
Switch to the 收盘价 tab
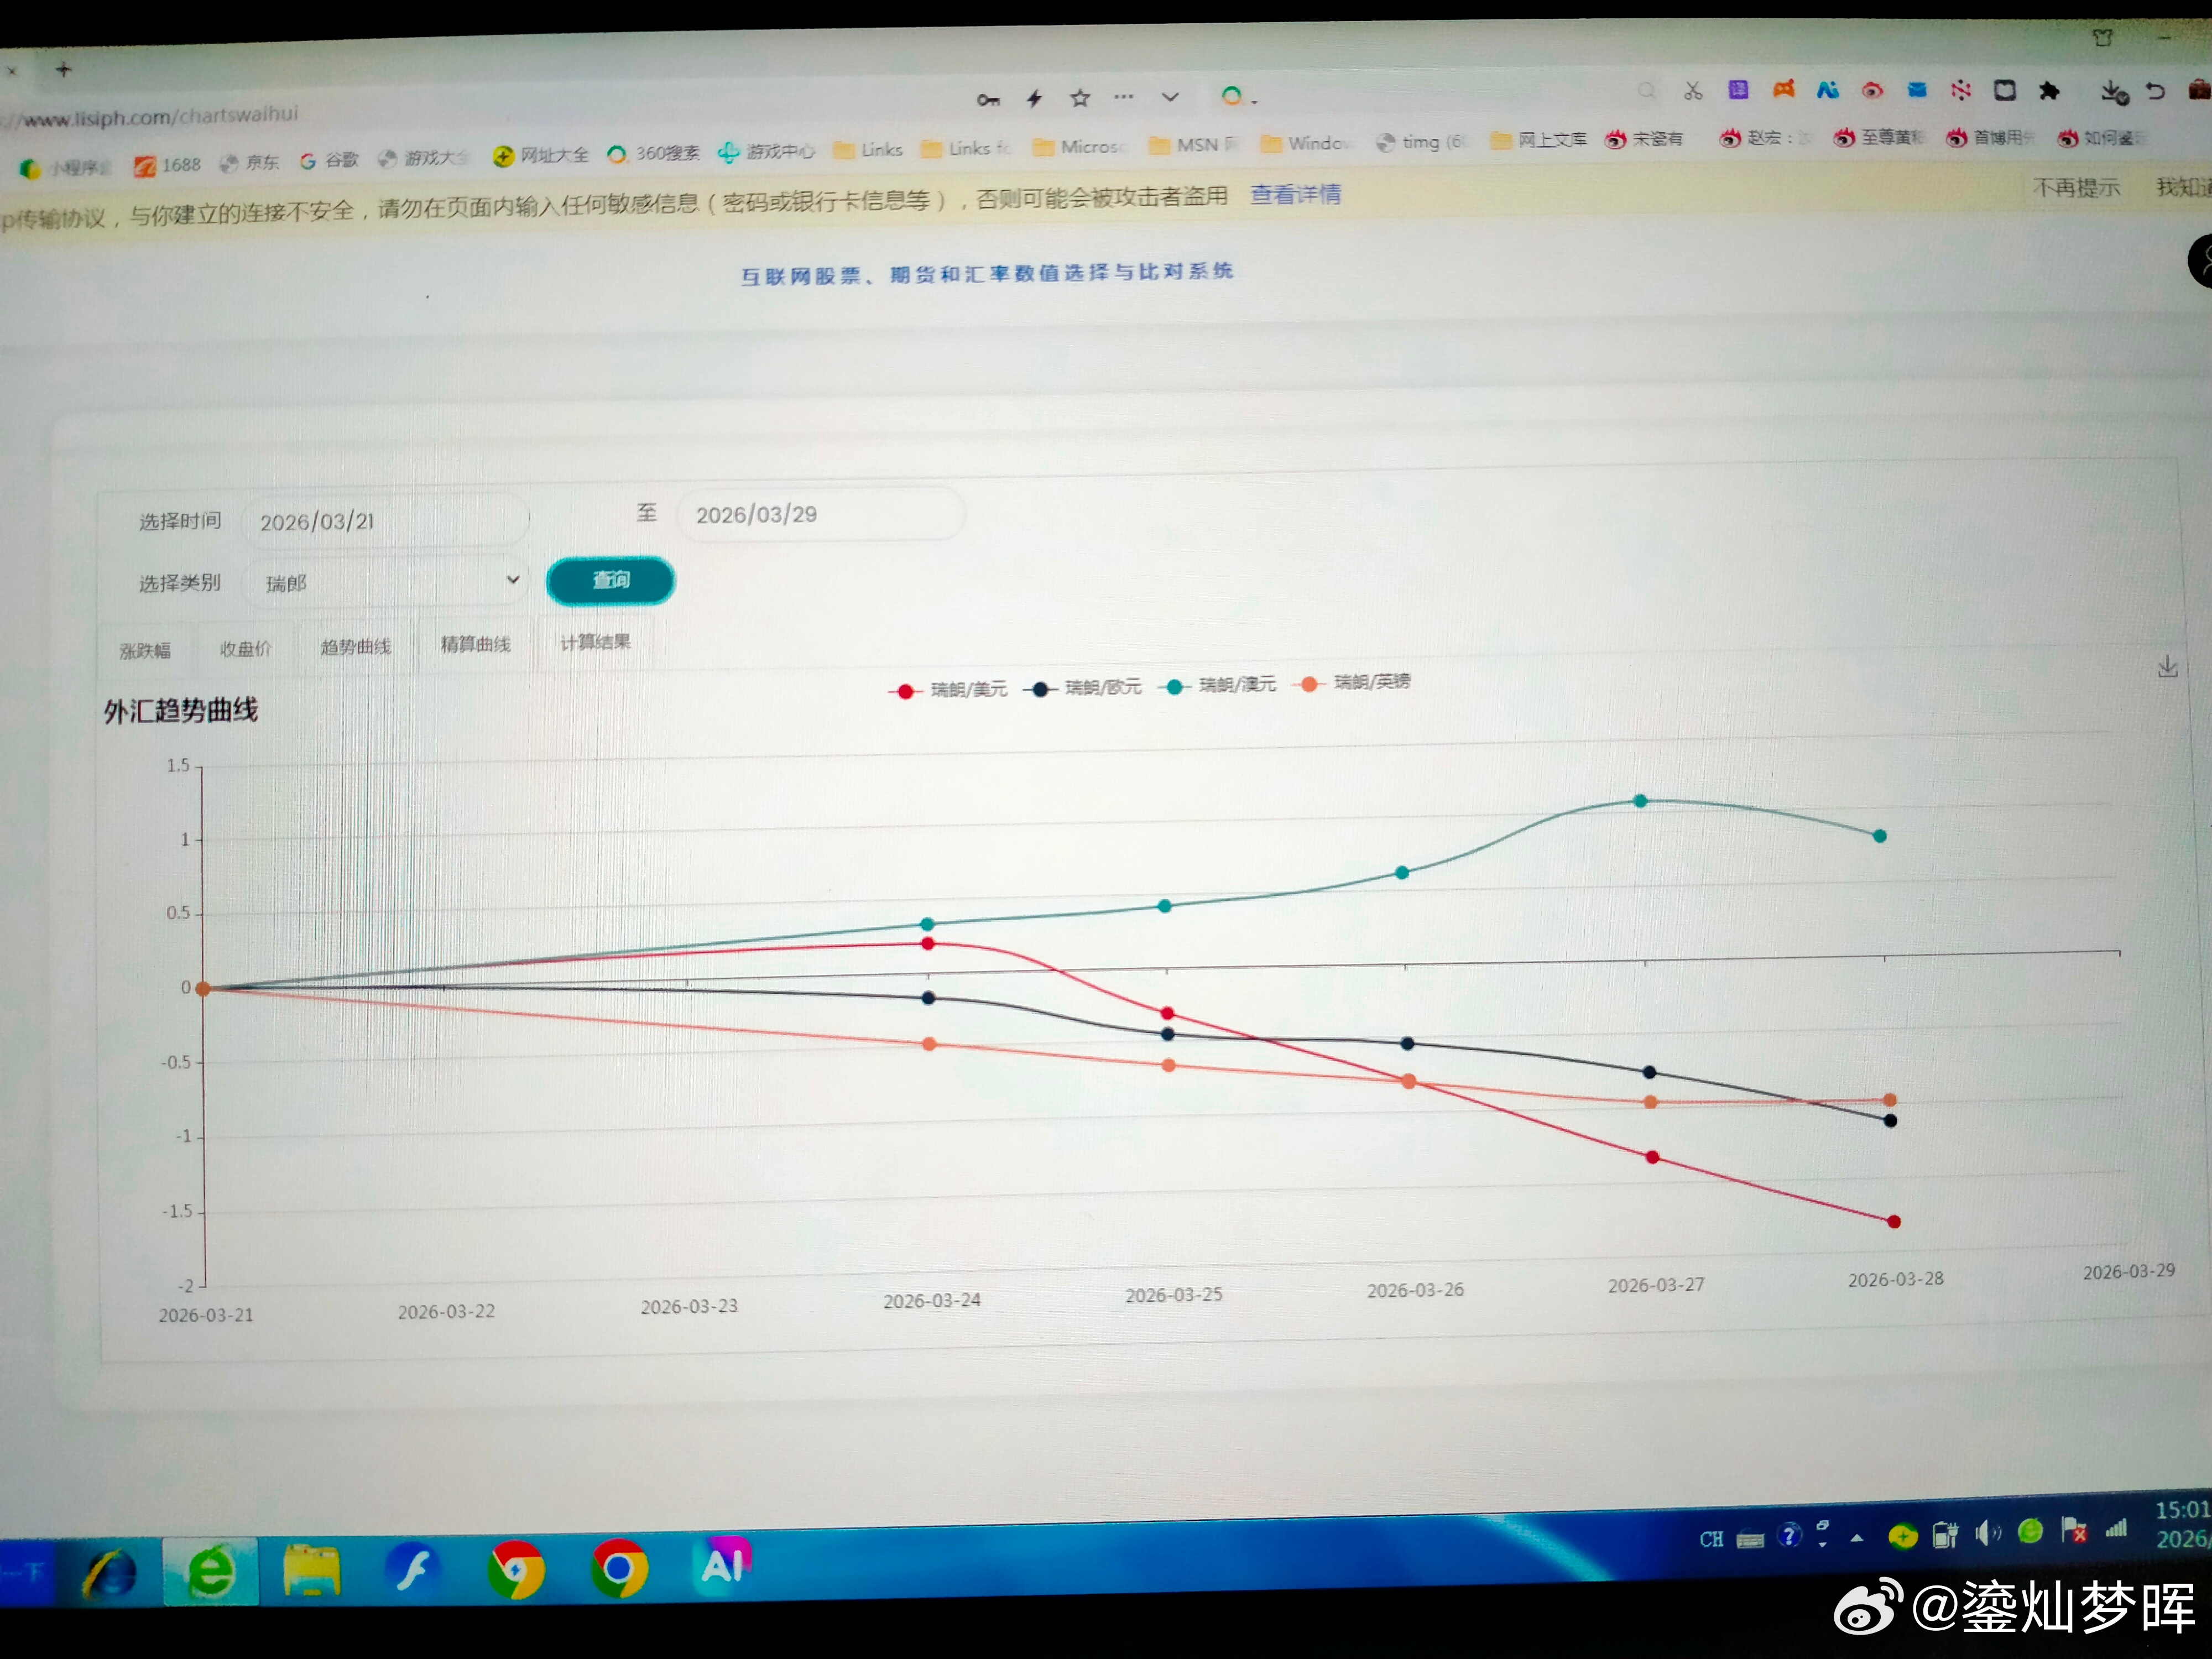click(x=246, y=649)
